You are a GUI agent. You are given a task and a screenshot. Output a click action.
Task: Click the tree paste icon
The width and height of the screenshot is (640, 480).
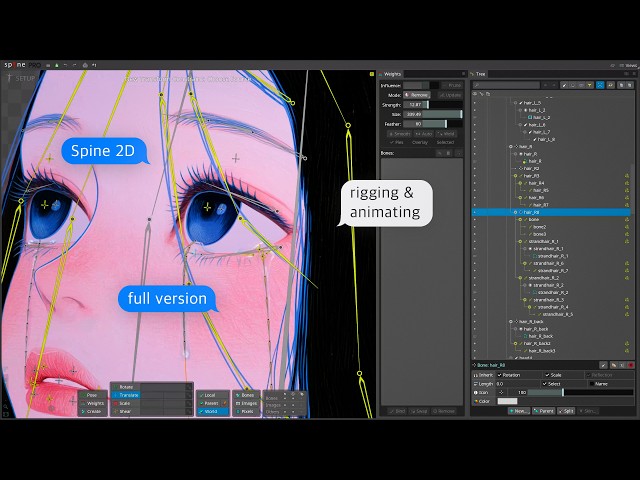point(629,85)
